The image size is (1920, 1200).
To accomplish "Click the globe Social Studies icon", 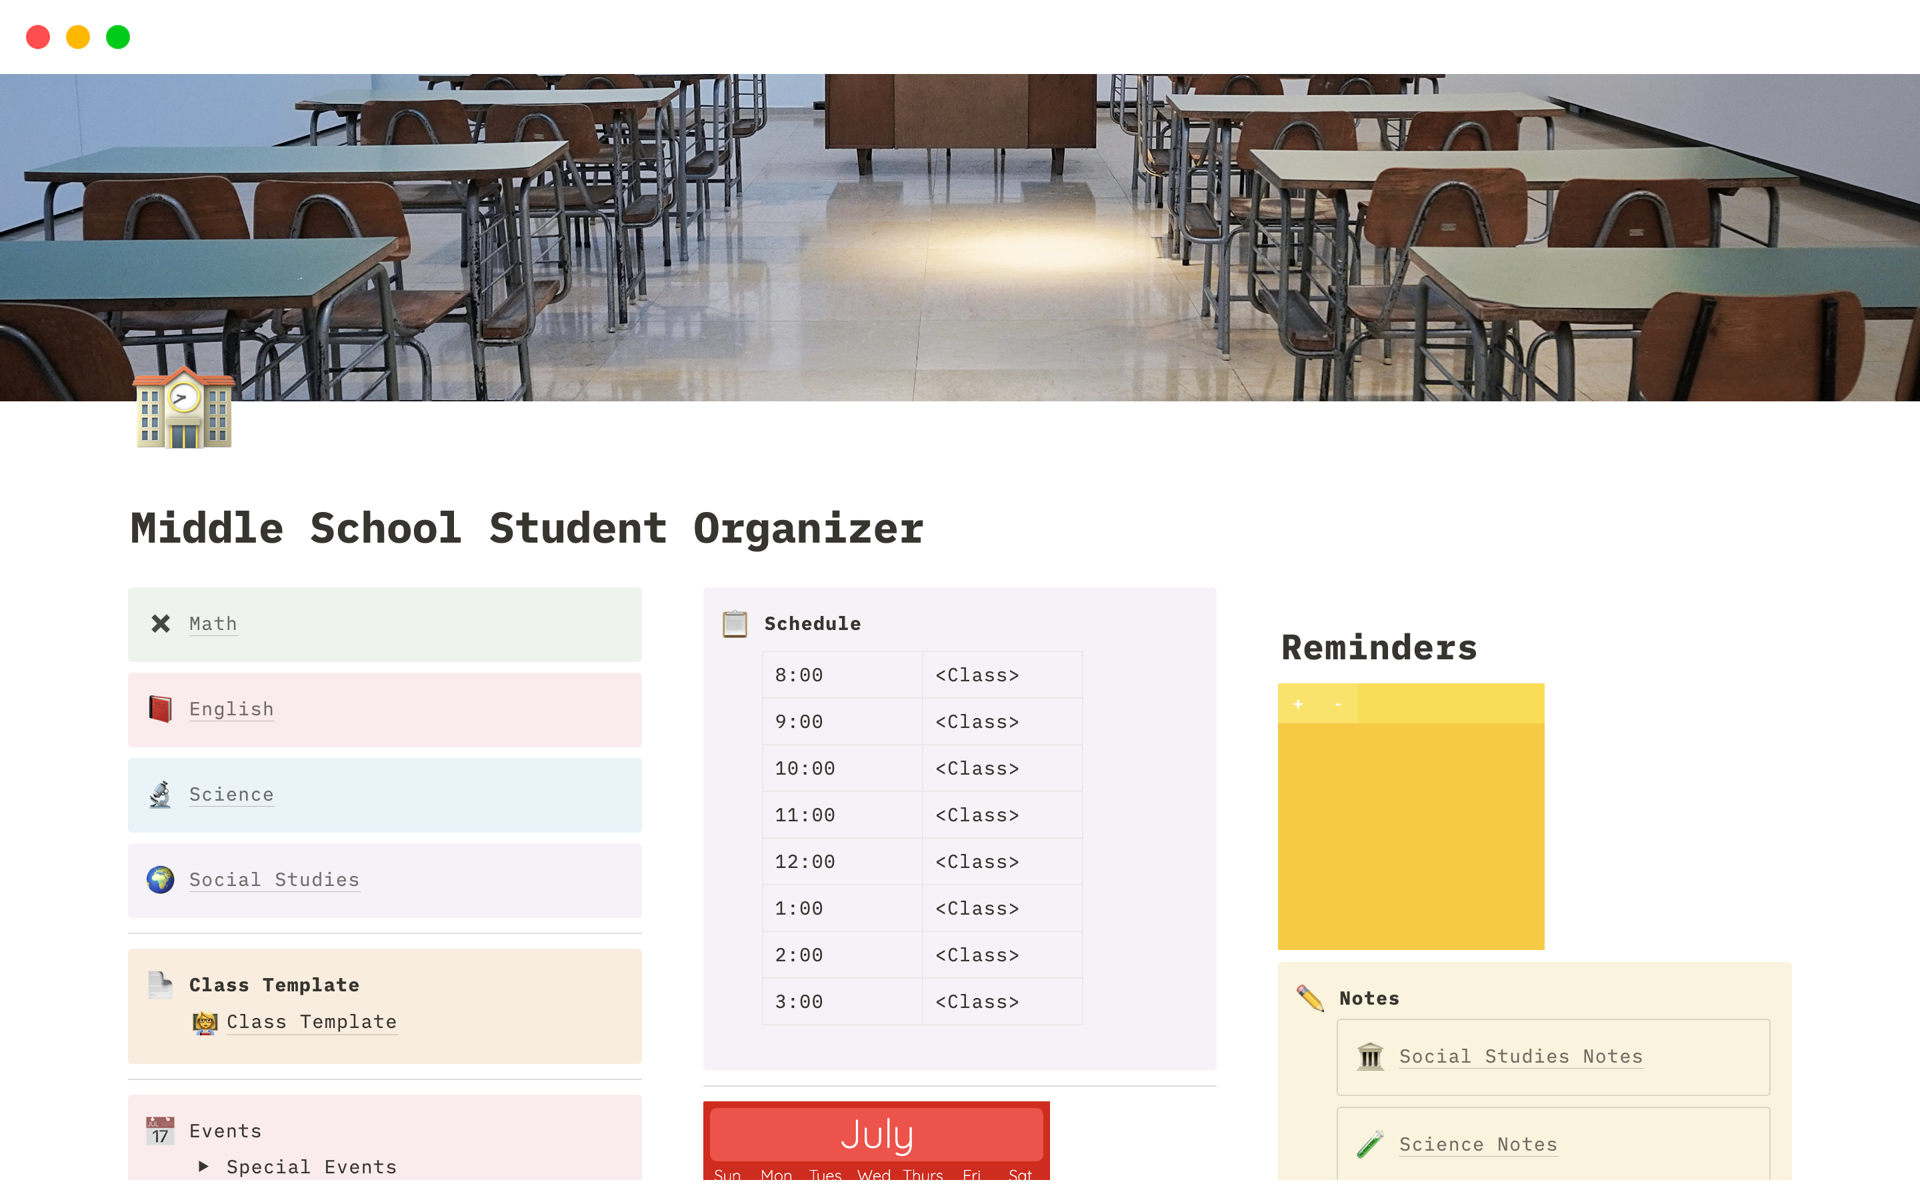I will 160,880.
